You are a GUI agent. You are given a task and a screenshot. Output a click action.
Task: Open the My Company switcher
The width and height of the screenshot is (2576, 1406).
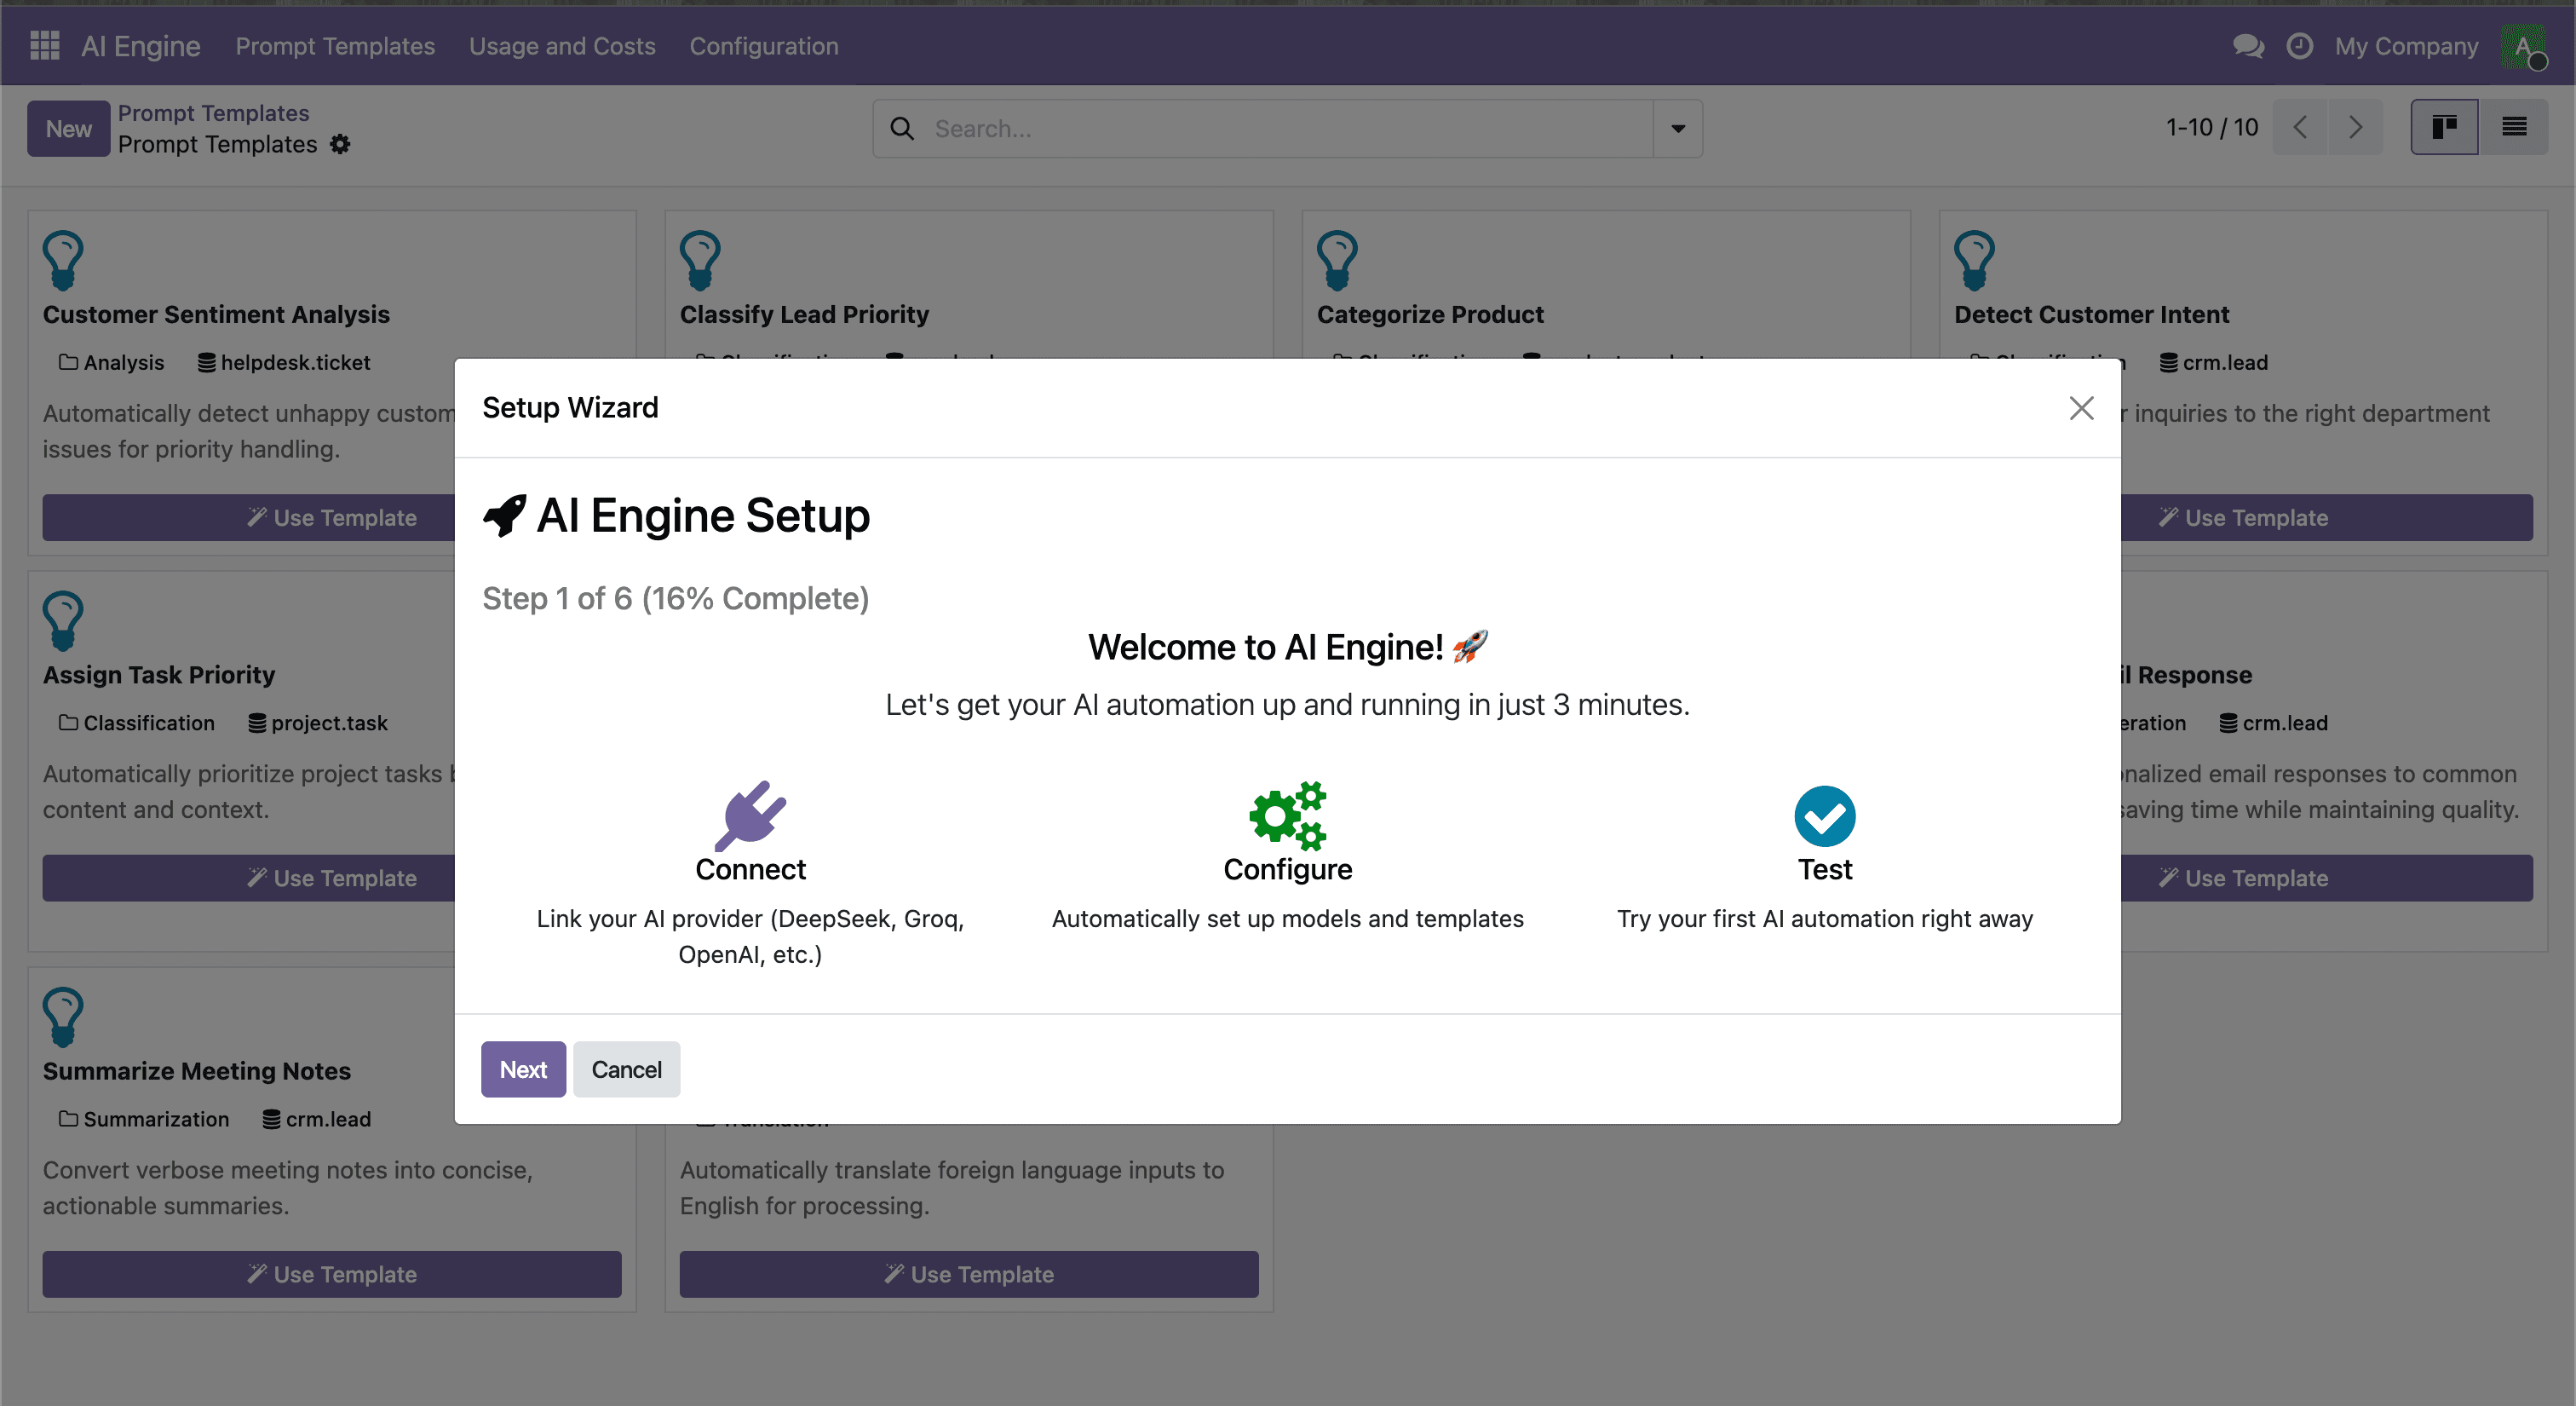[x=2406, y=46]
